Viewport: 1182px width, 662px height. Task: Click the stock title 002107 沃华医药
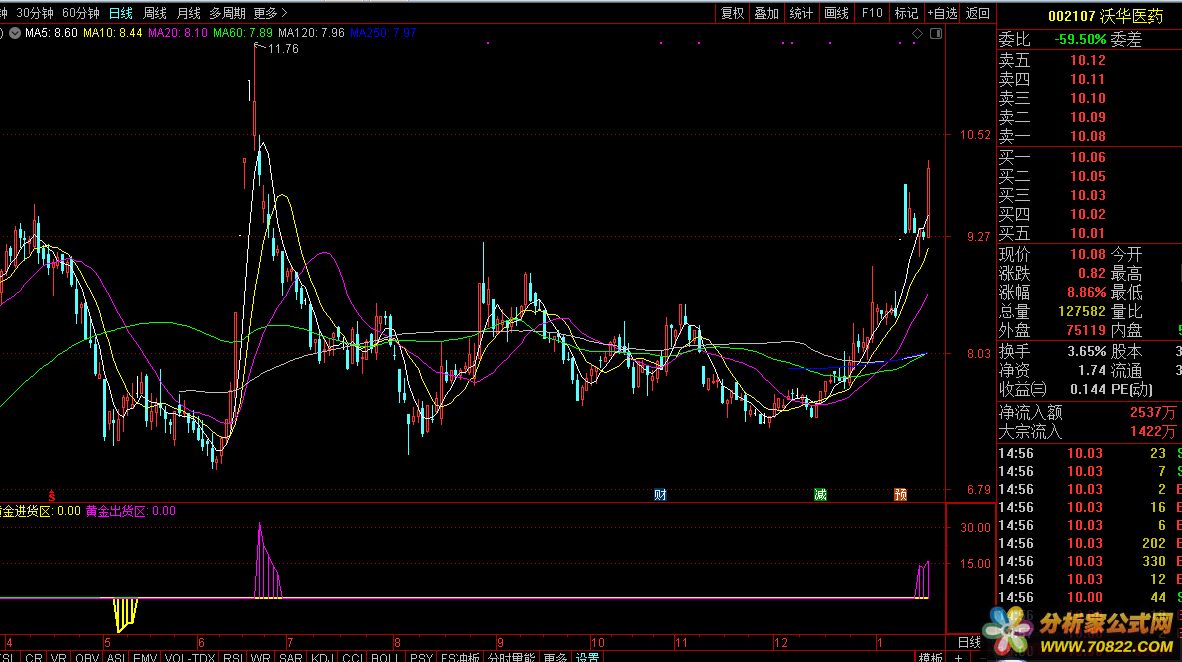click(x=1105, y=16)
